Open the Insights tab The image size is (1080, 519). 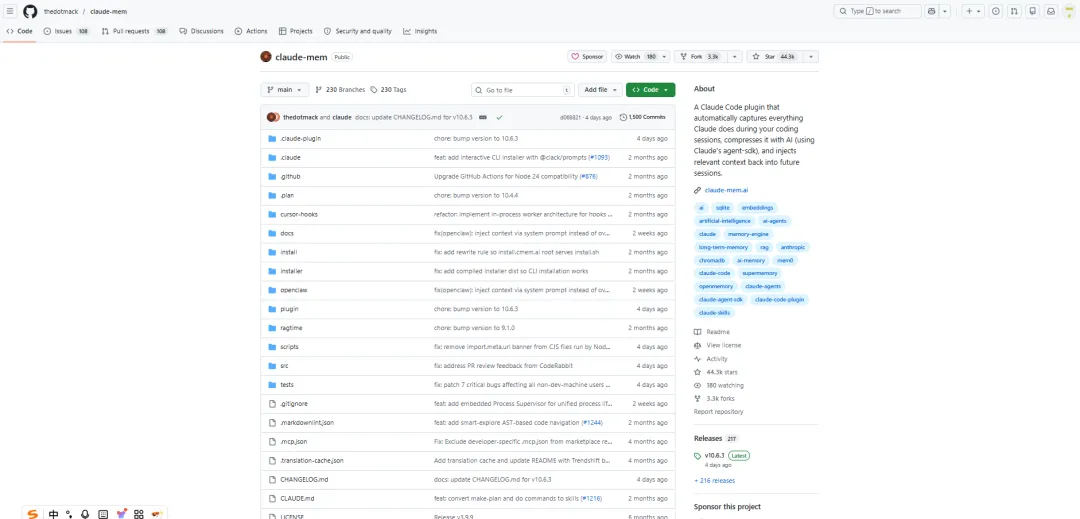coord(420,31)
